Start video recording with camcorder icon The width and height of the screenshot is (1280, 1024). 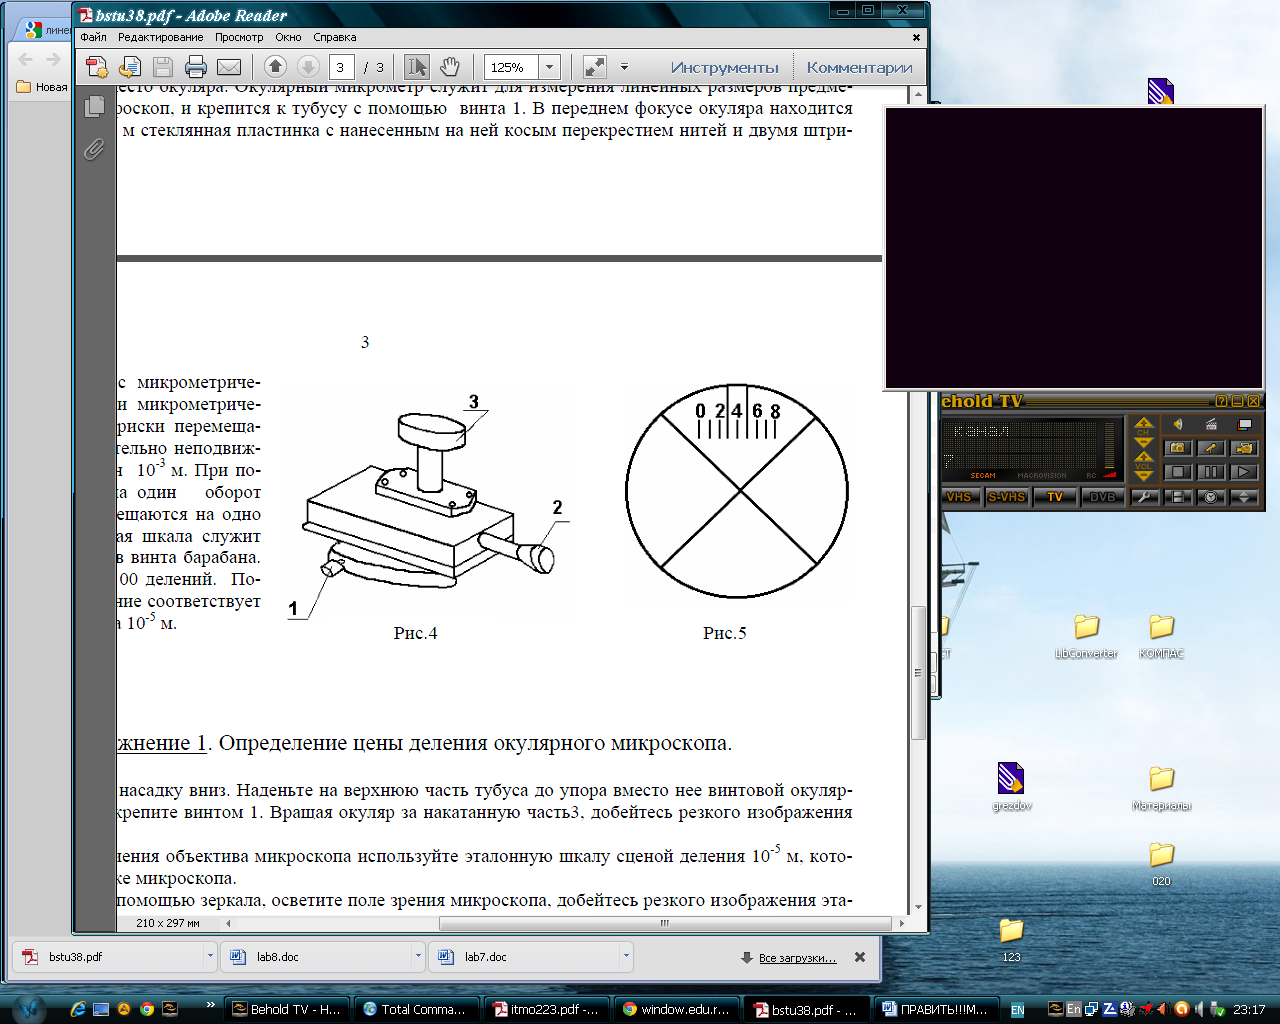1244,448
